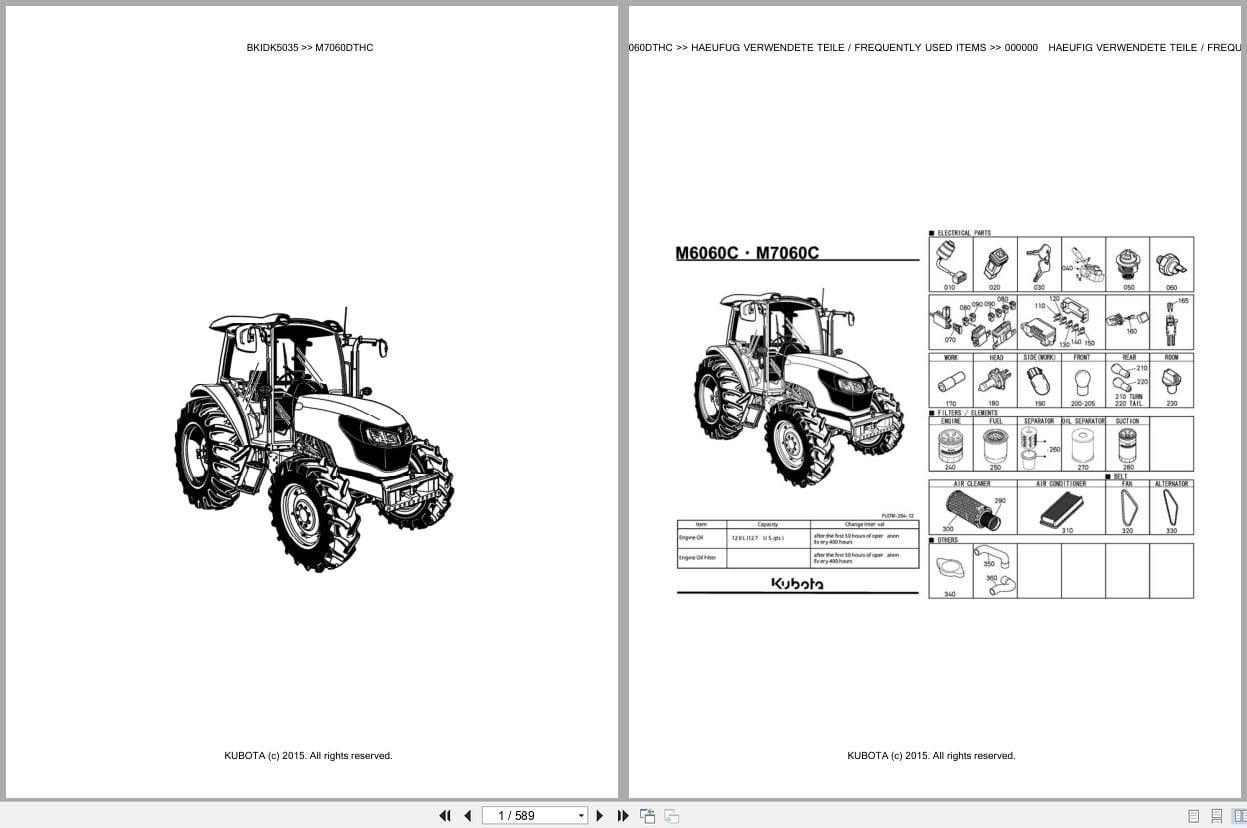Click the Engine Oil Filter table row

point(797,558)
